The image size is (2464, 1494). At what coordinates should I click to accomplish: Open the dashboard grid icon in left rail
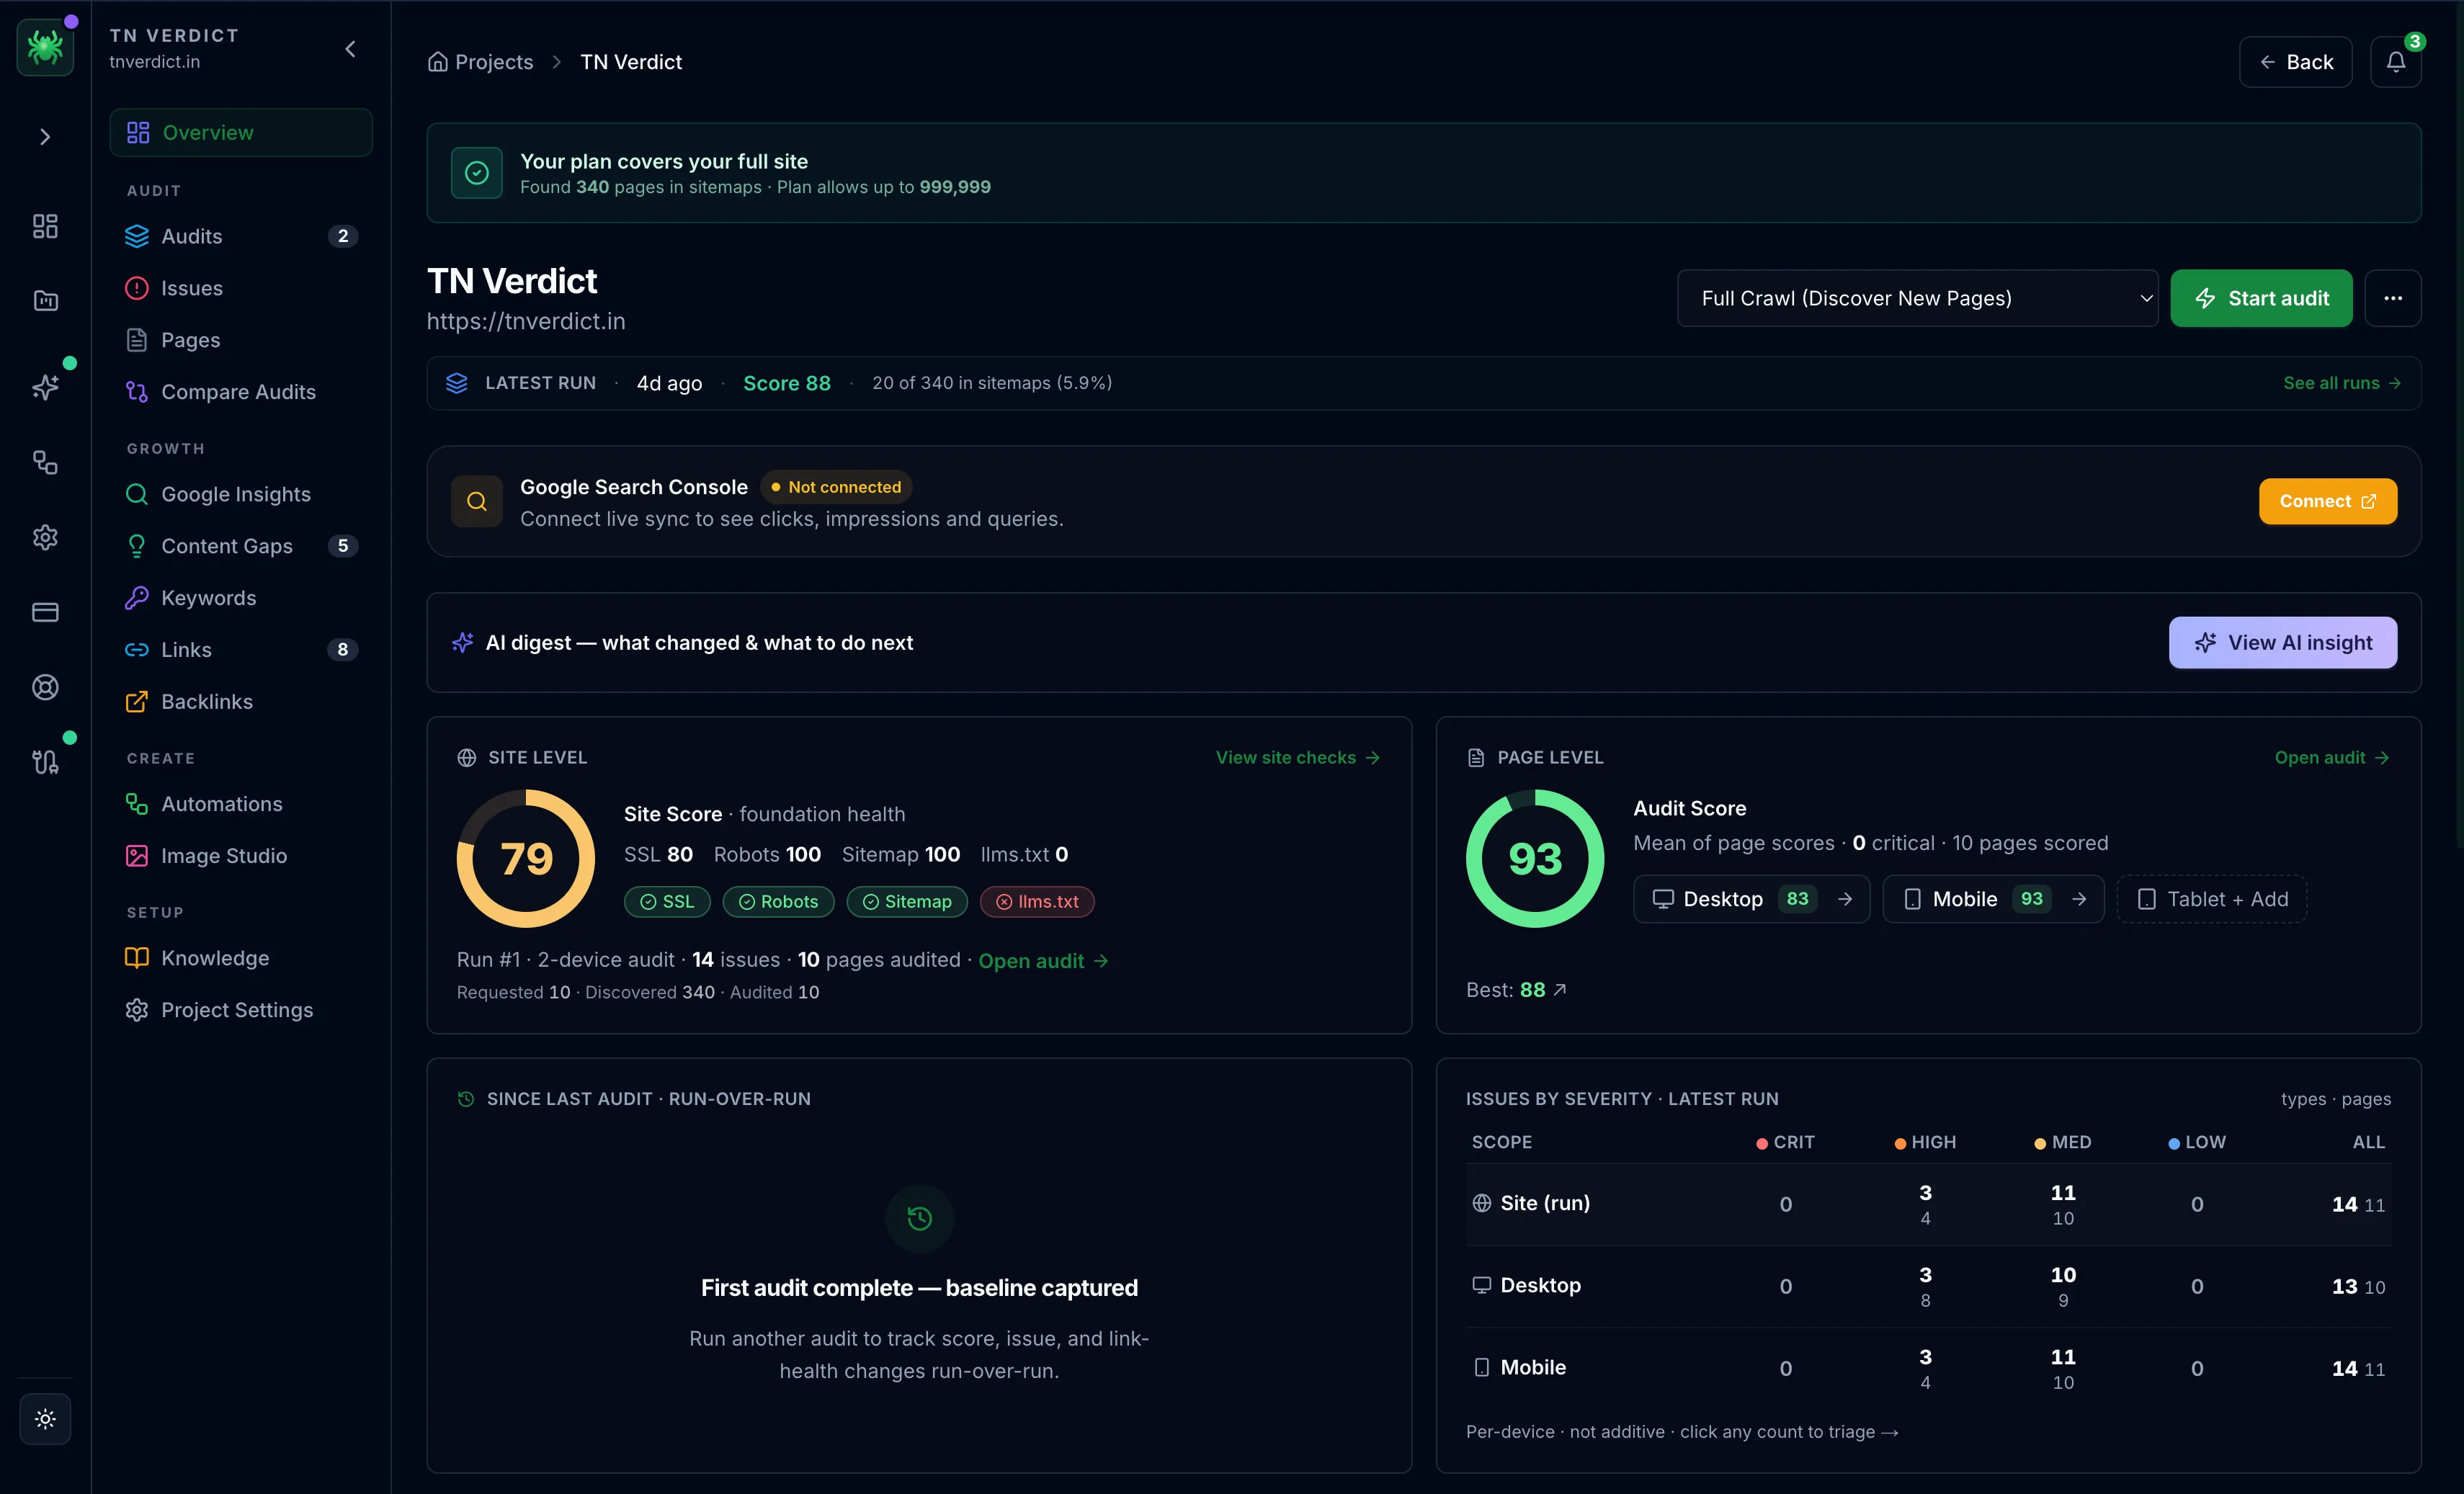45,226
